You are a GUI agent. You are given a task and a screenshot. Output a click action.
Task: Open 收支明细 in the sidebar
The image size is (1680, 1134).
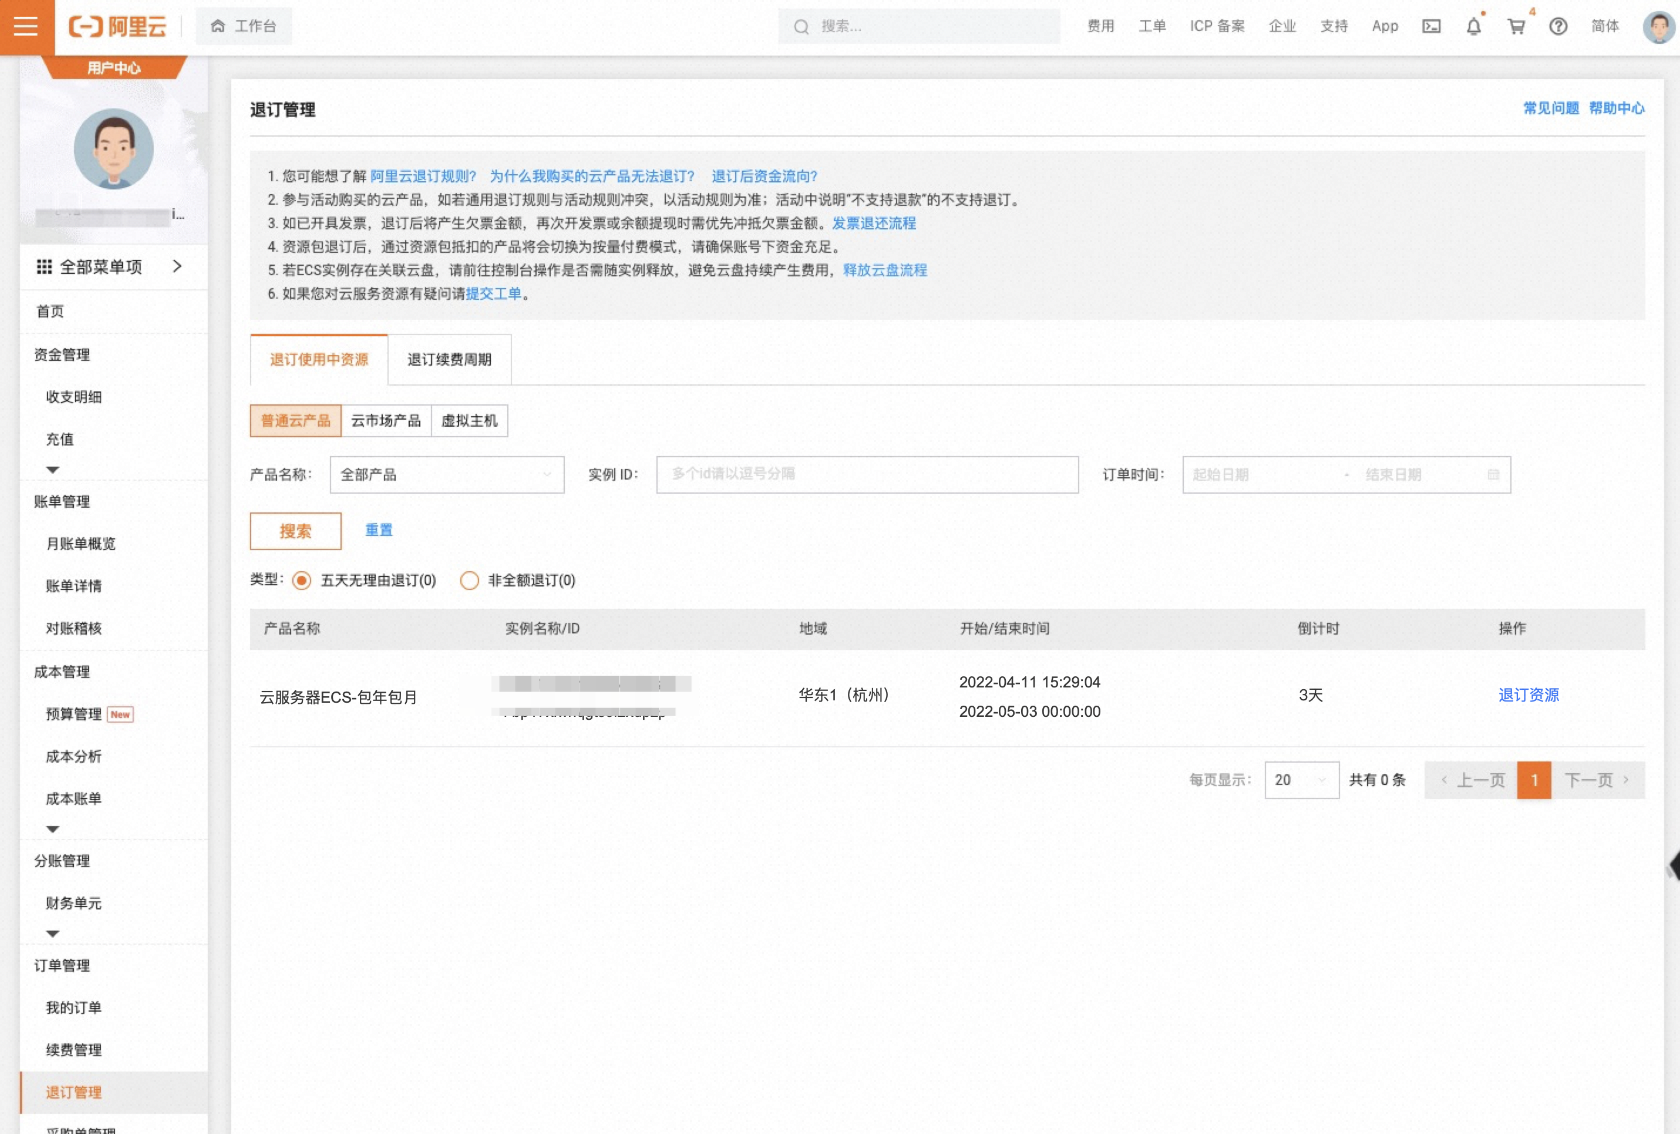pyautogui.click(x=74, y=397)
